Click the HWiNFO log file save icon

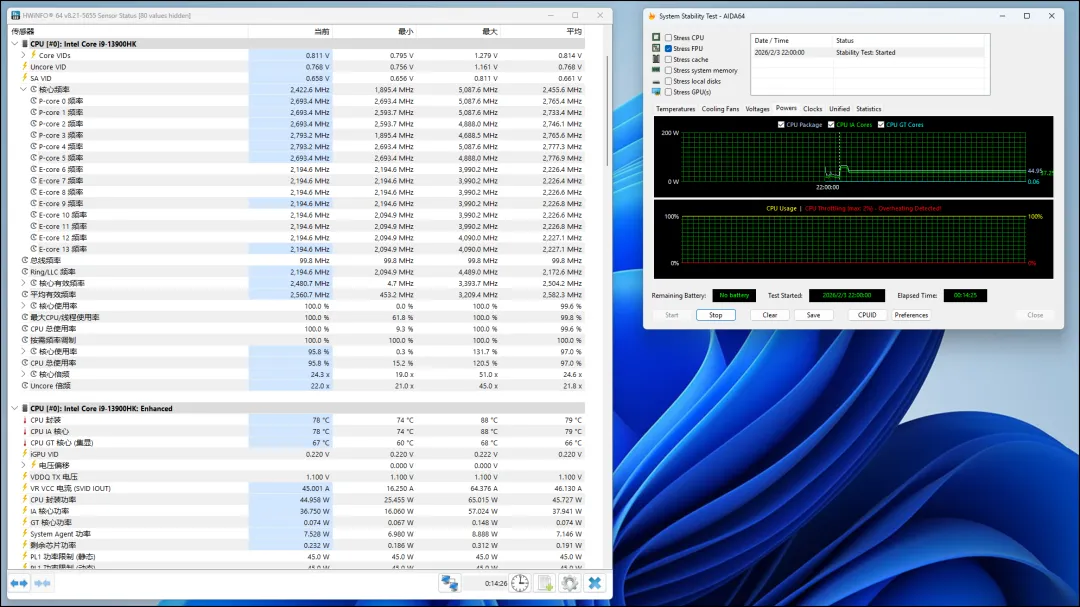(545, 583)
